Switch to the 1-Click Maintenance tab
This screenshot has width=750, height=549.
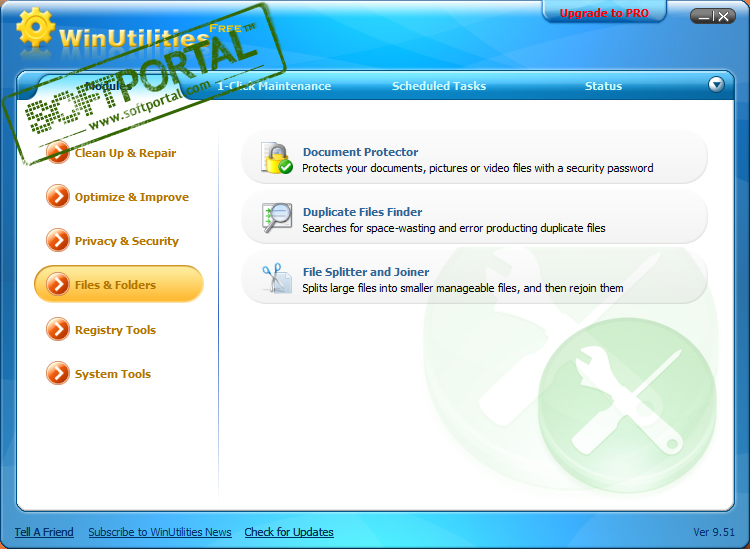(x=274, y=86)
